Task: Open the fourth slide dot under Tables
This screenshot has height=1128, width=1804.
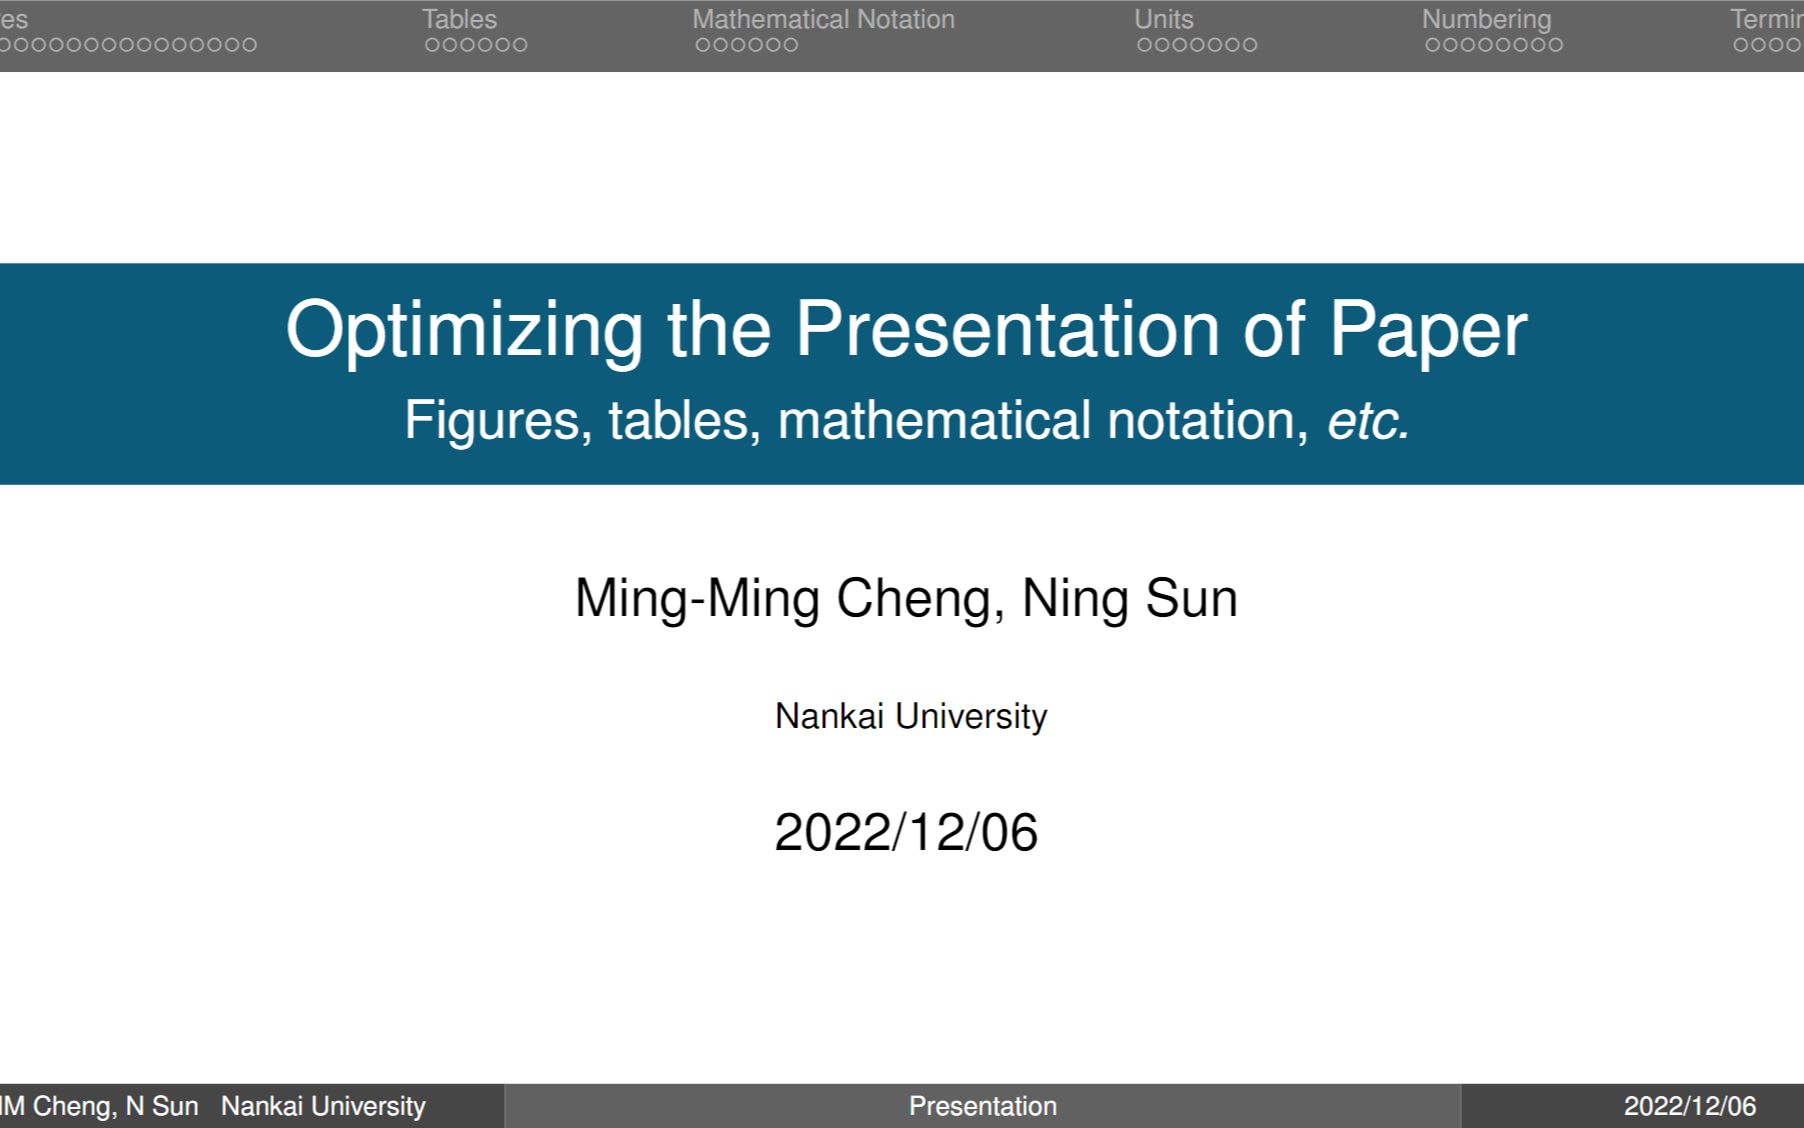Action: [x=485, y=44]
